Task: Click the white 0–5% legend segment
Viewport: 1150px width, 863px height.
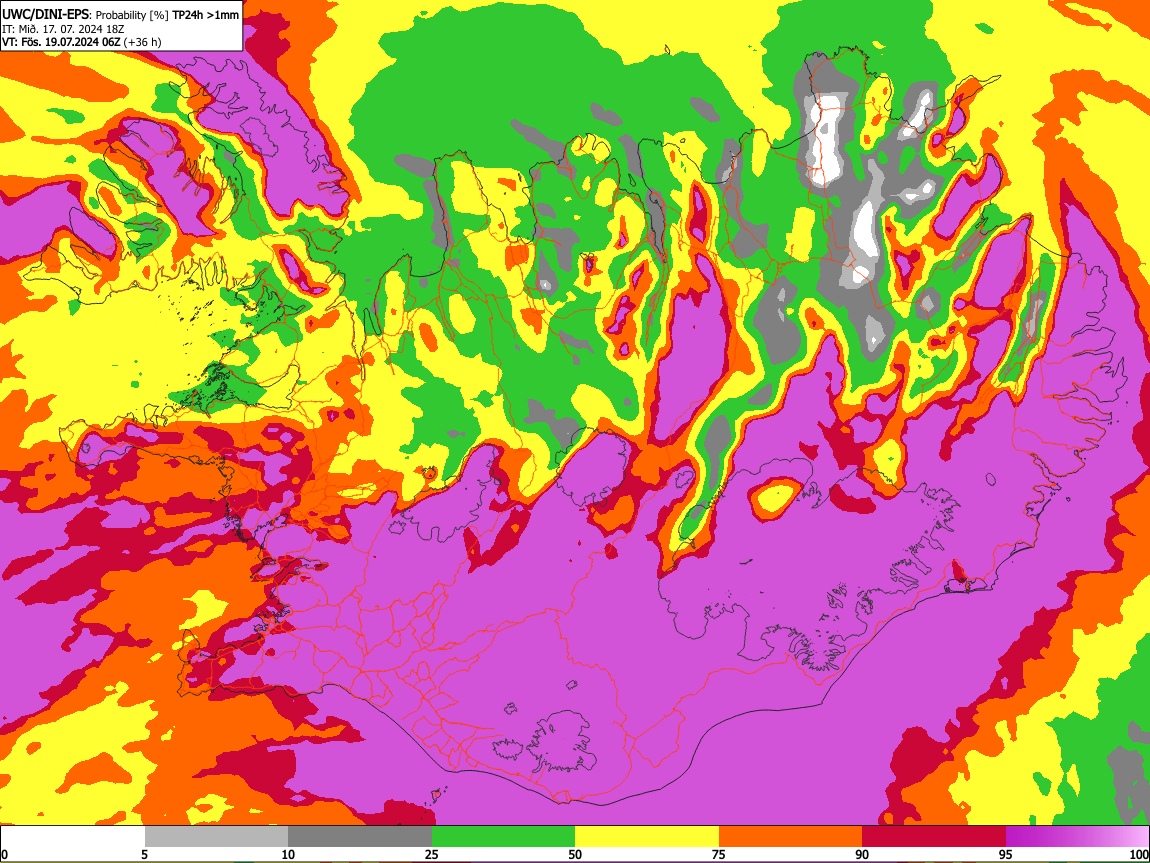Action: tap(73, 837)
